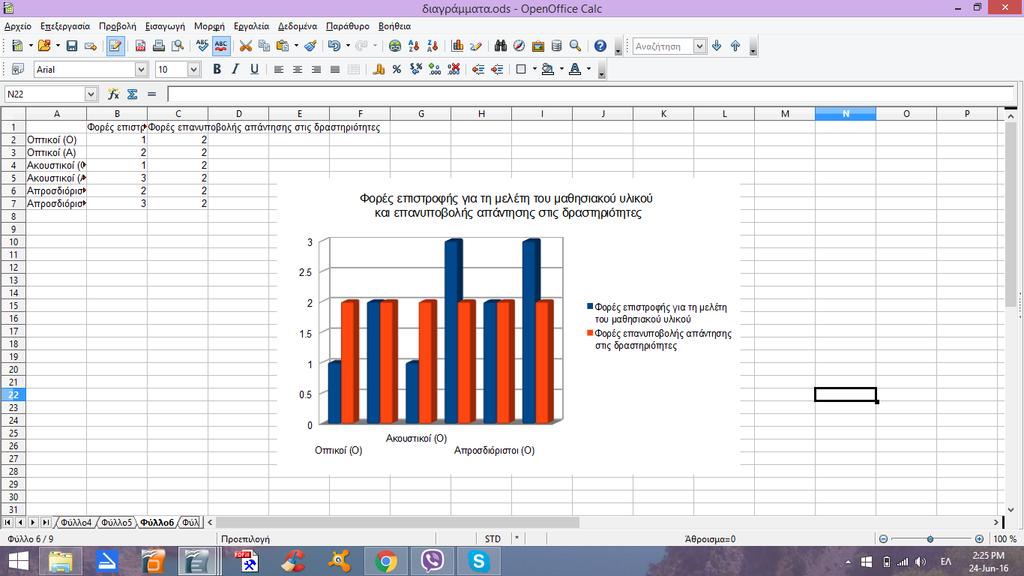
Task: Apply Currency number format icon
Action: pos(379,69)
